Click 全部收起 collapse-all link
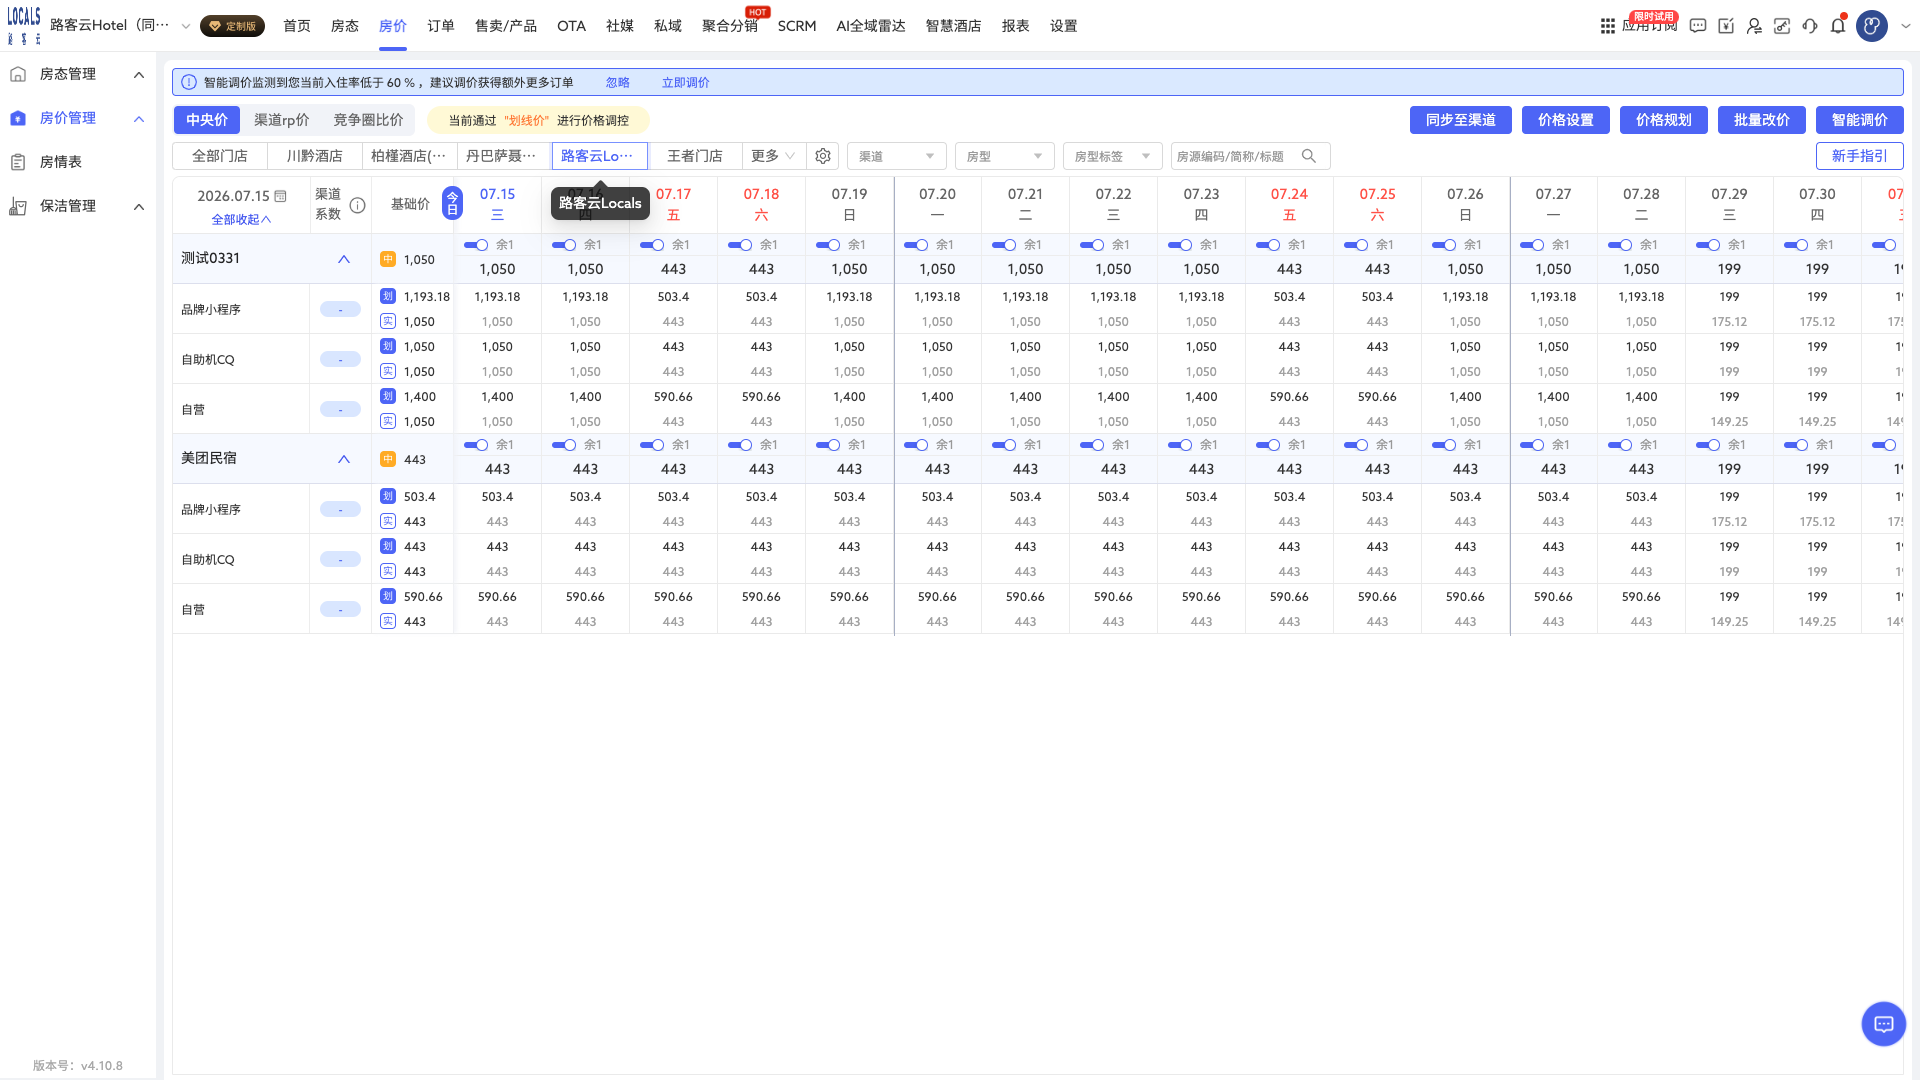Image resolution: width=1920 pixels, height=1080 pixels. coord(241,219)
